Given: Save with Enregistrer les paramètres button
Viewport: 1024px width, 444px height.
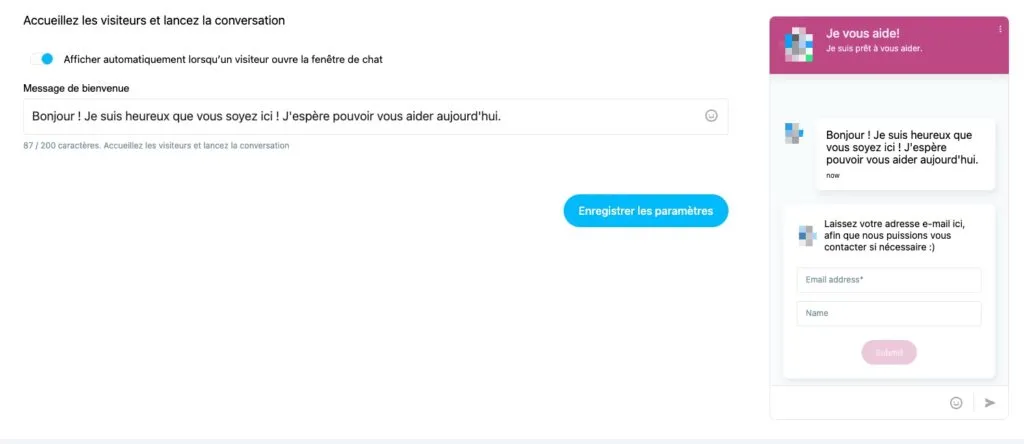Looking at the screenshot, I should (x=646, y=211).
